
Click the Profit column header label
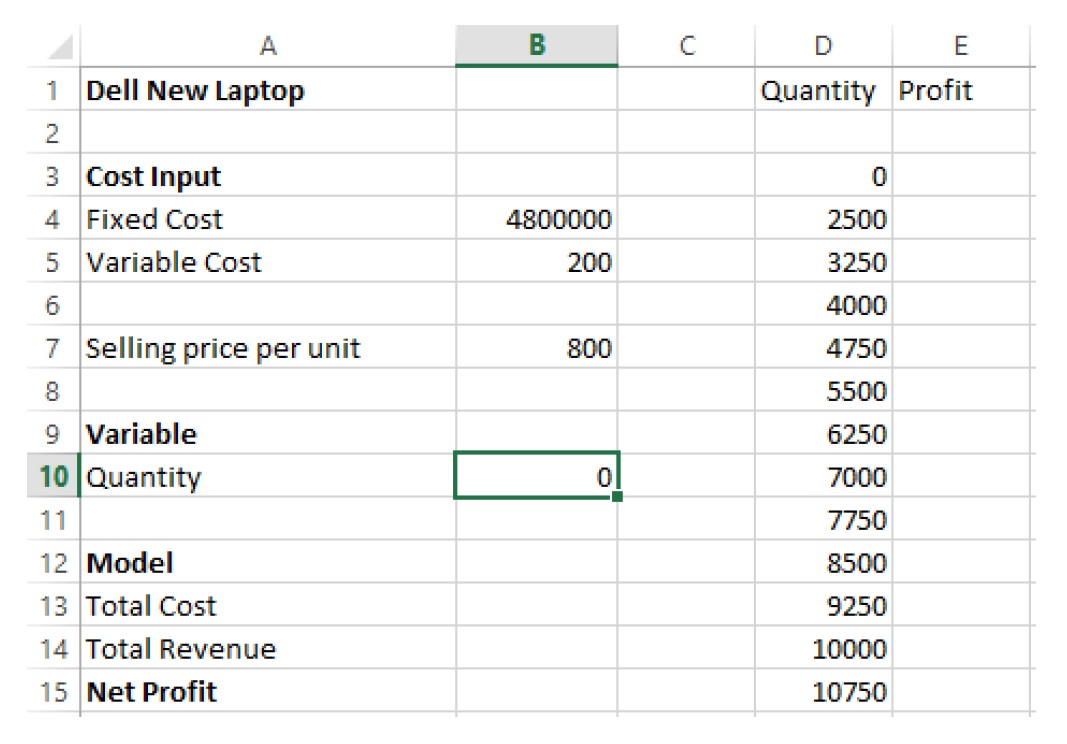pos(935,90)
